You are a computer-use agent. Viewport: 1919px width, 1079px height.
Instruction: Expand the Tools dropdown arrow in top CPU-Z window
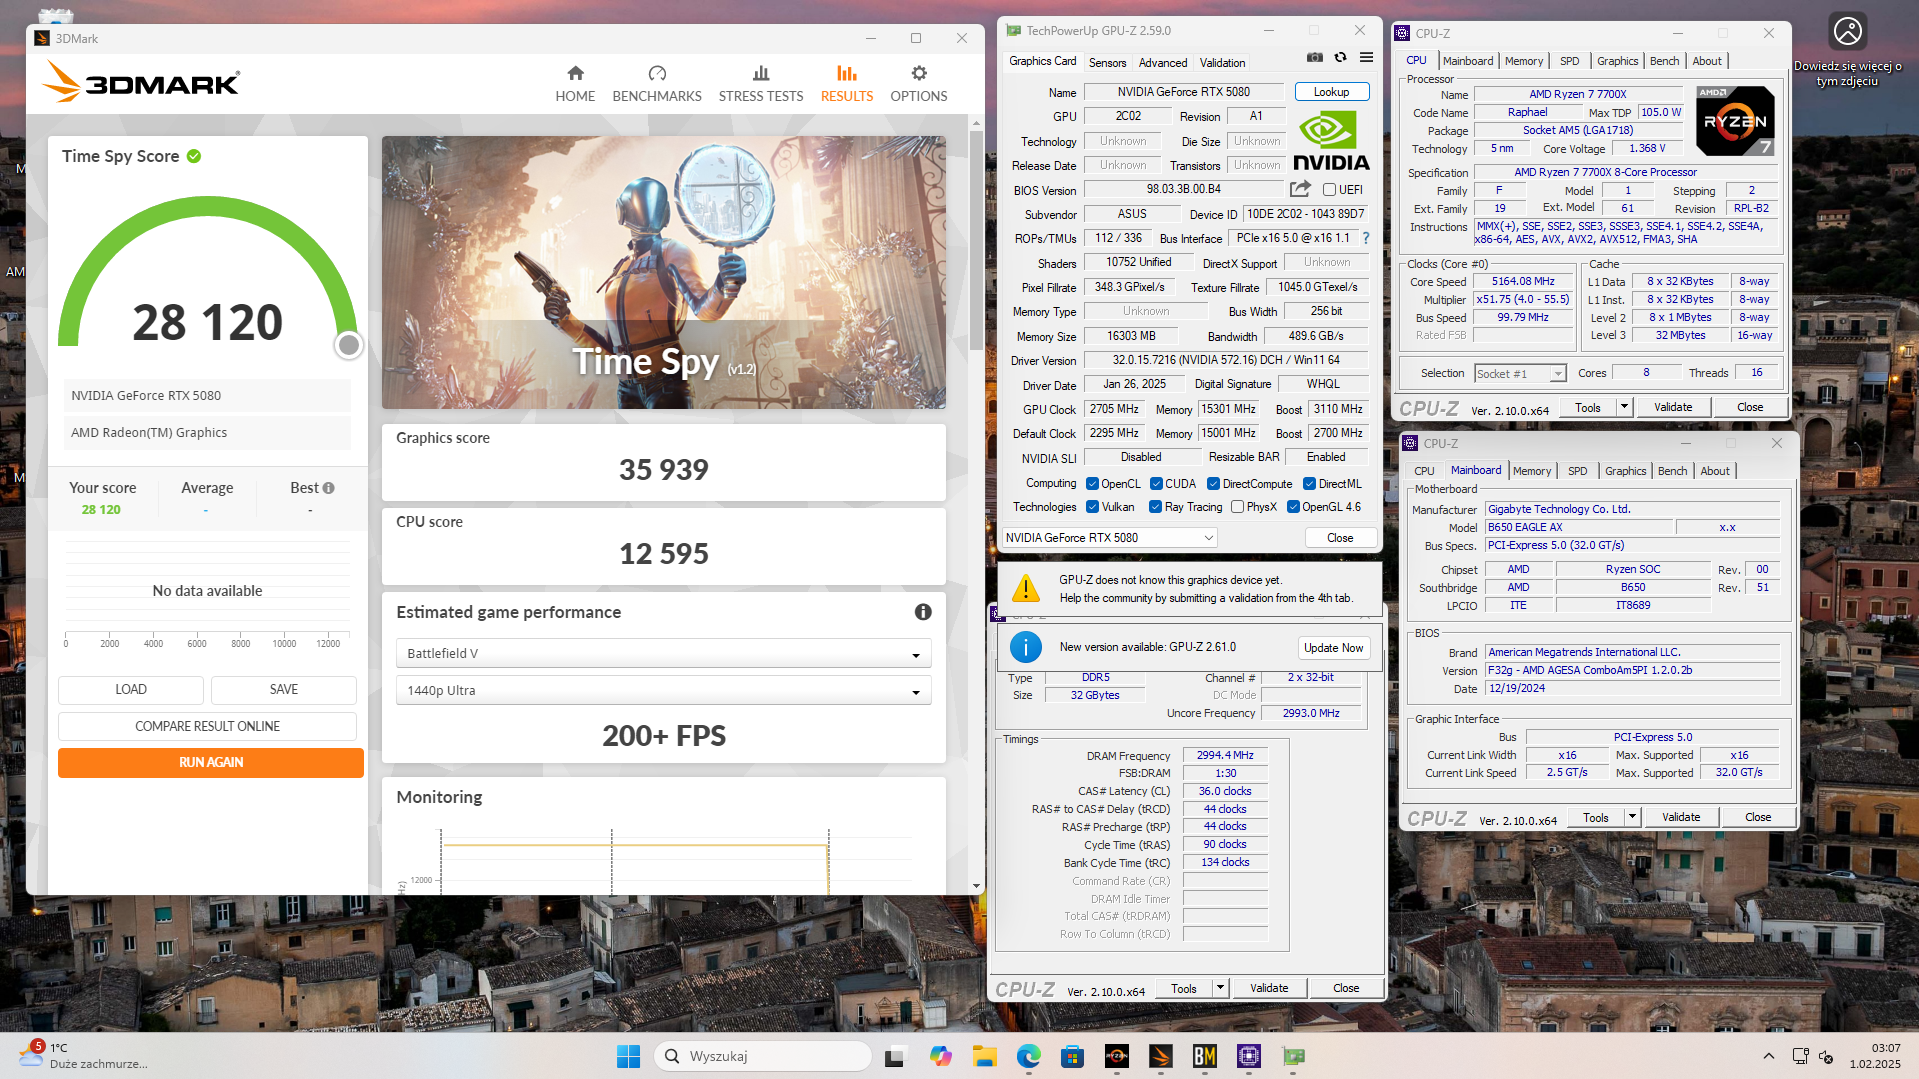(x=1624, y=407)
